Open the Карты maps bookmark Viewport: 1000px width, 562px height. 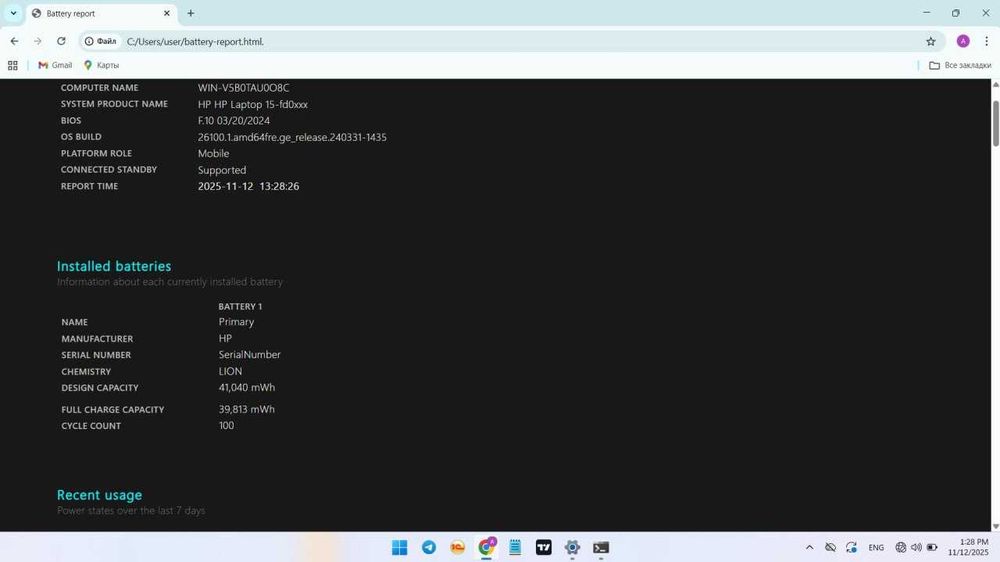(x=101, y=65)
